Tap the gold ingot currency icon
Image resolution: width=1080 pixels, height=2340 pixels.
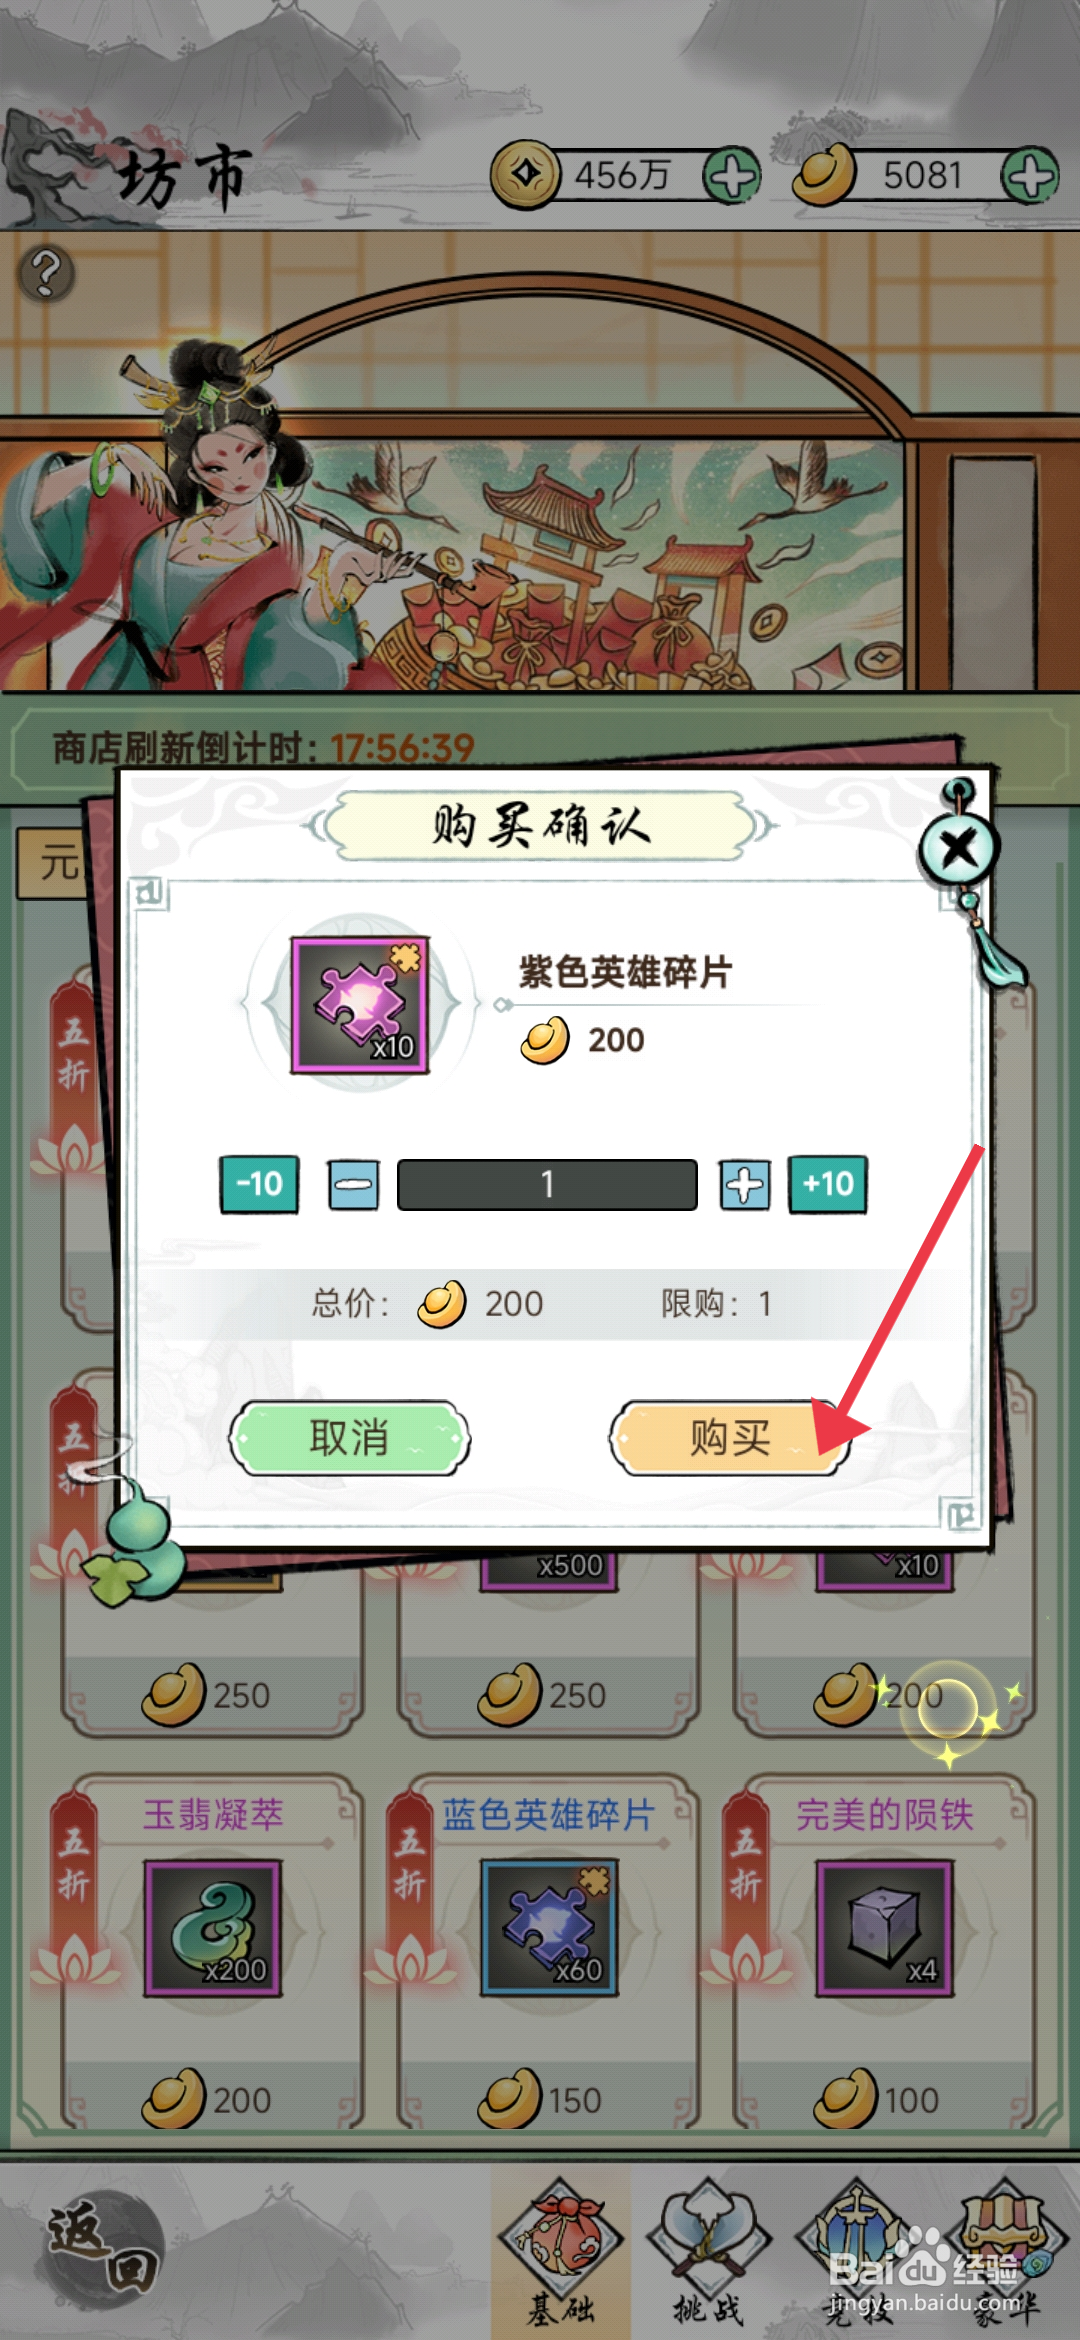click(825, 175)
